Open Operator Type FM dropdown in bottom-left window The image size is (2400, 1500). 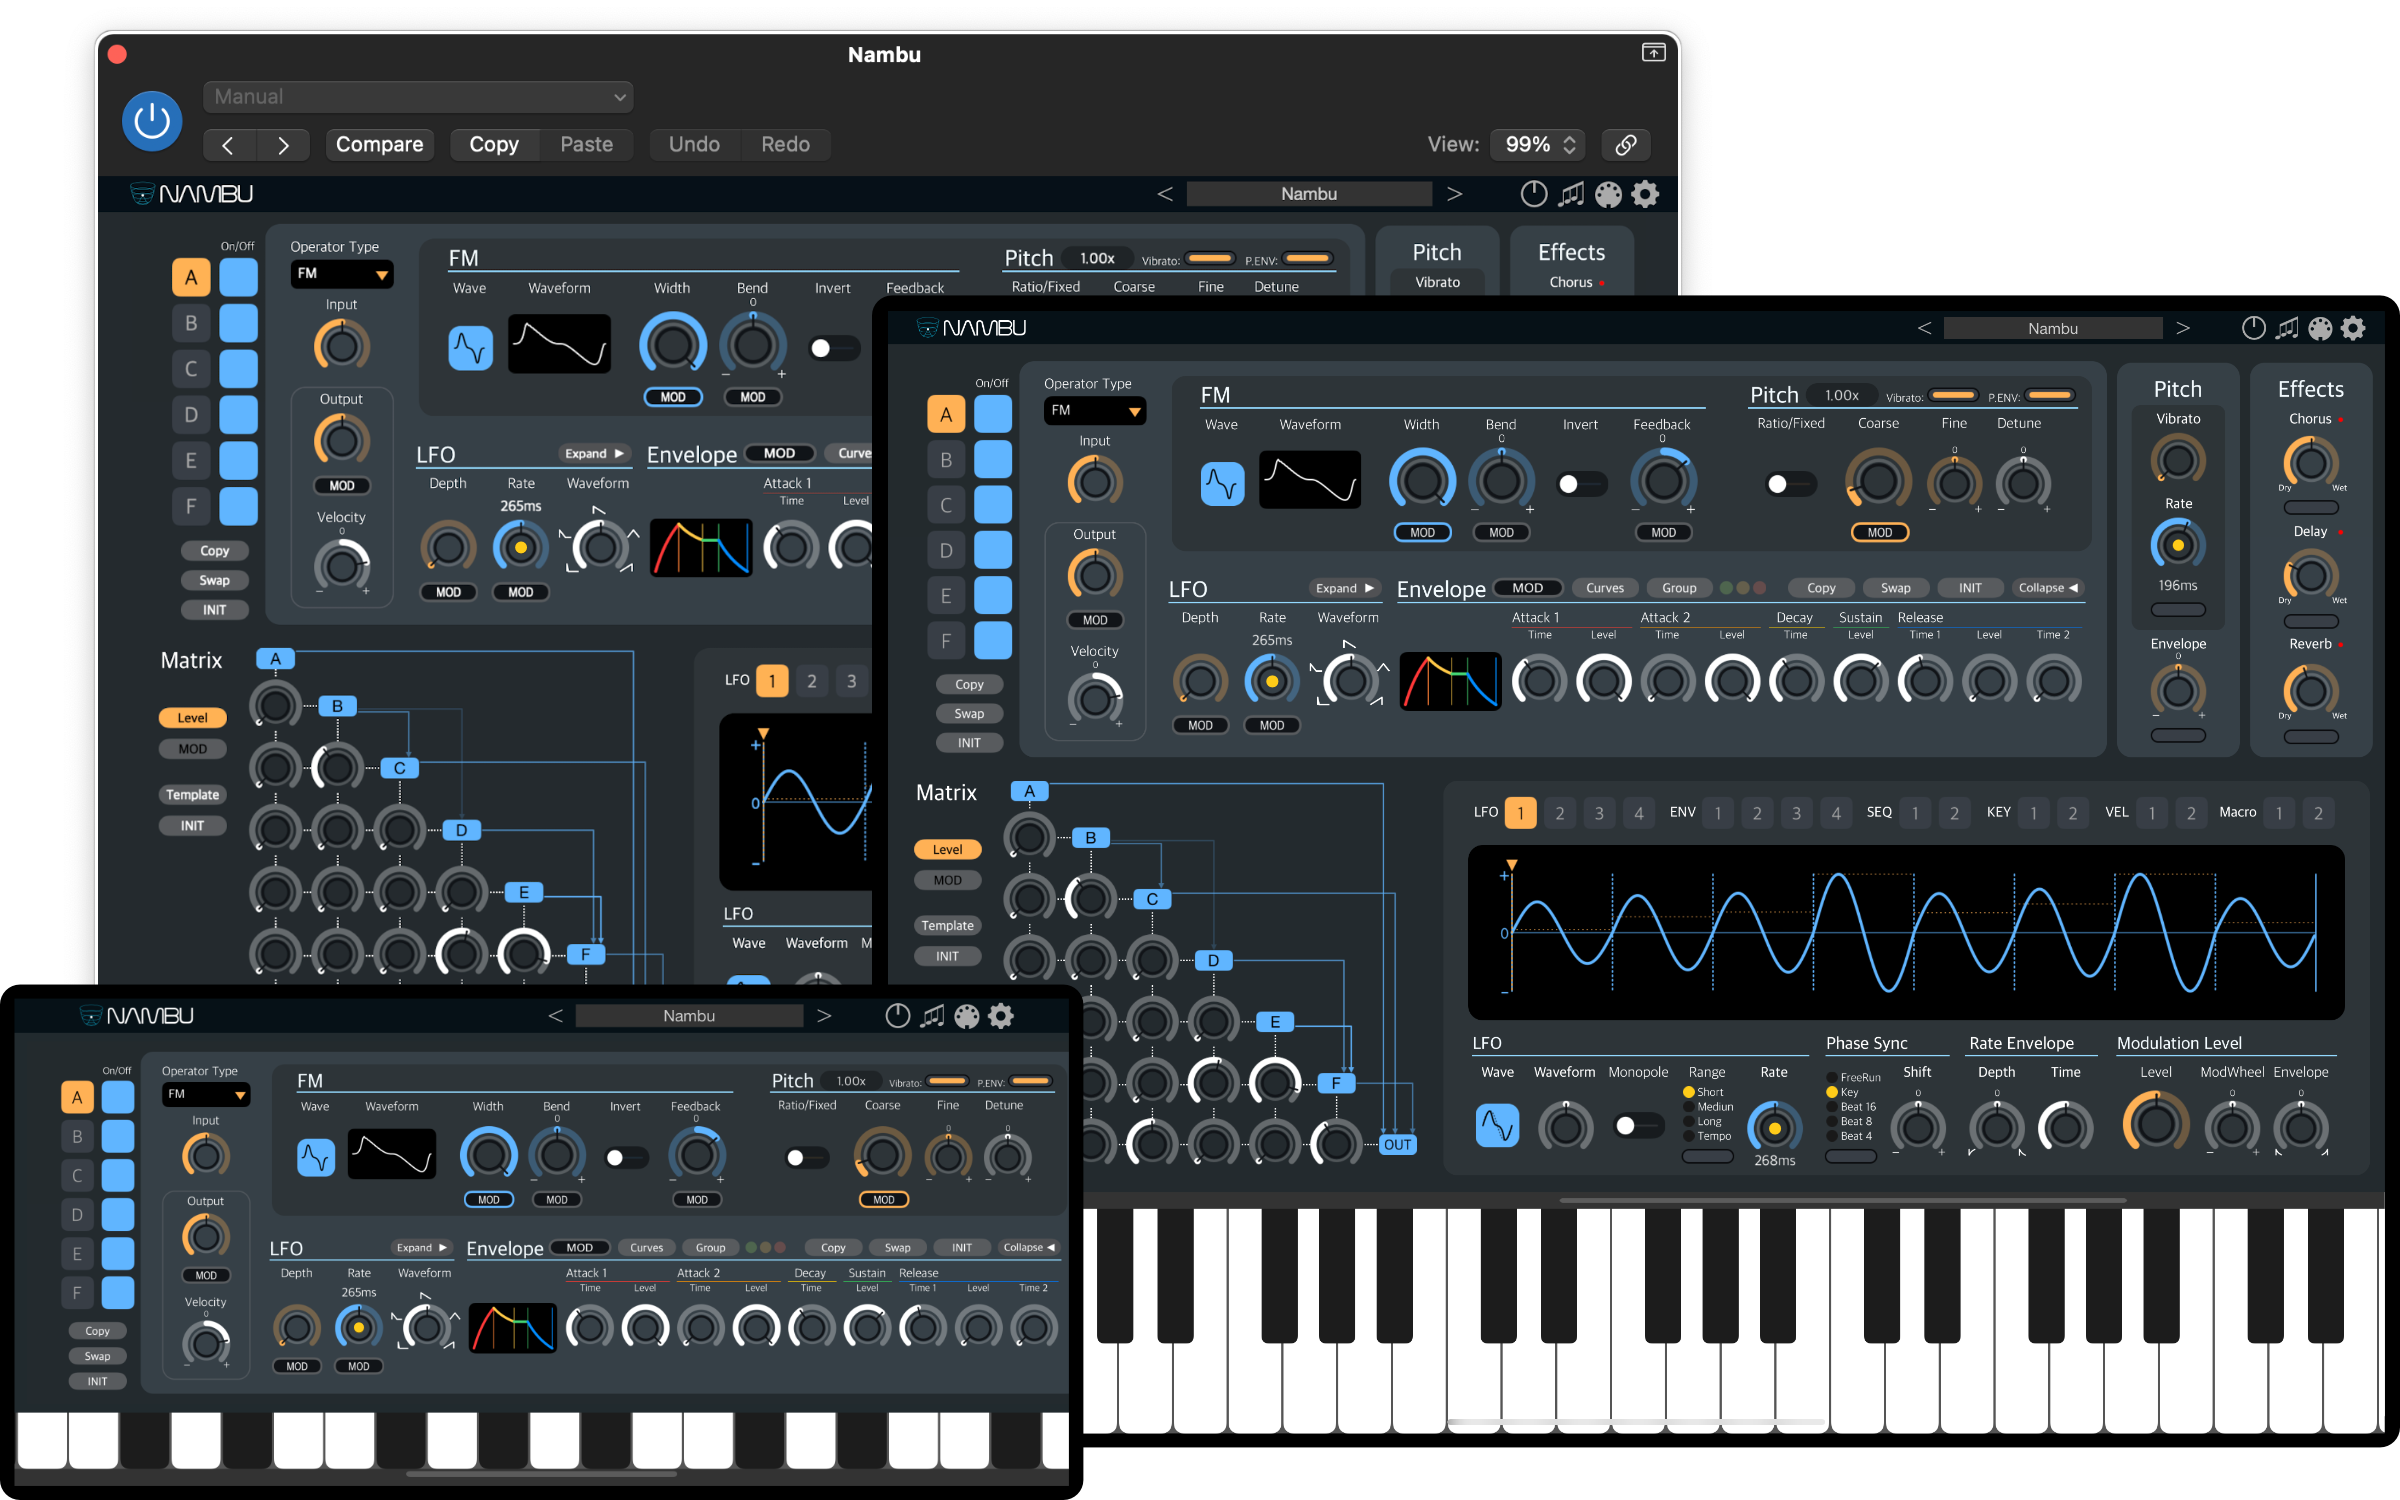click(x=206, y=1094)
